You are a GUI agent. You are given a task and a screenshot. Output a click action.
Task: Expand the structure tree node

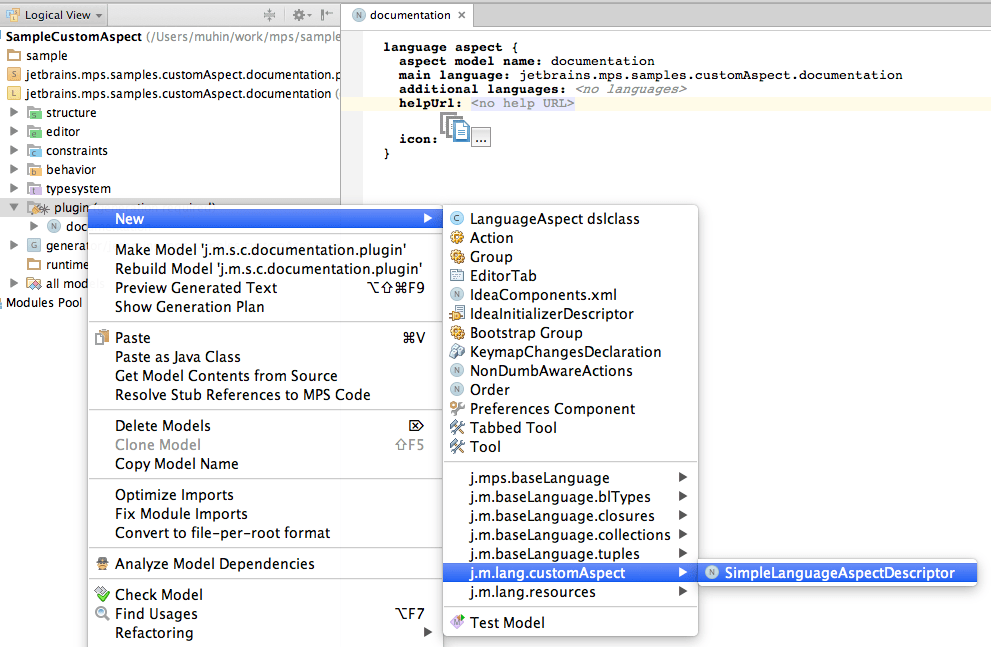[x=14, y=112]
